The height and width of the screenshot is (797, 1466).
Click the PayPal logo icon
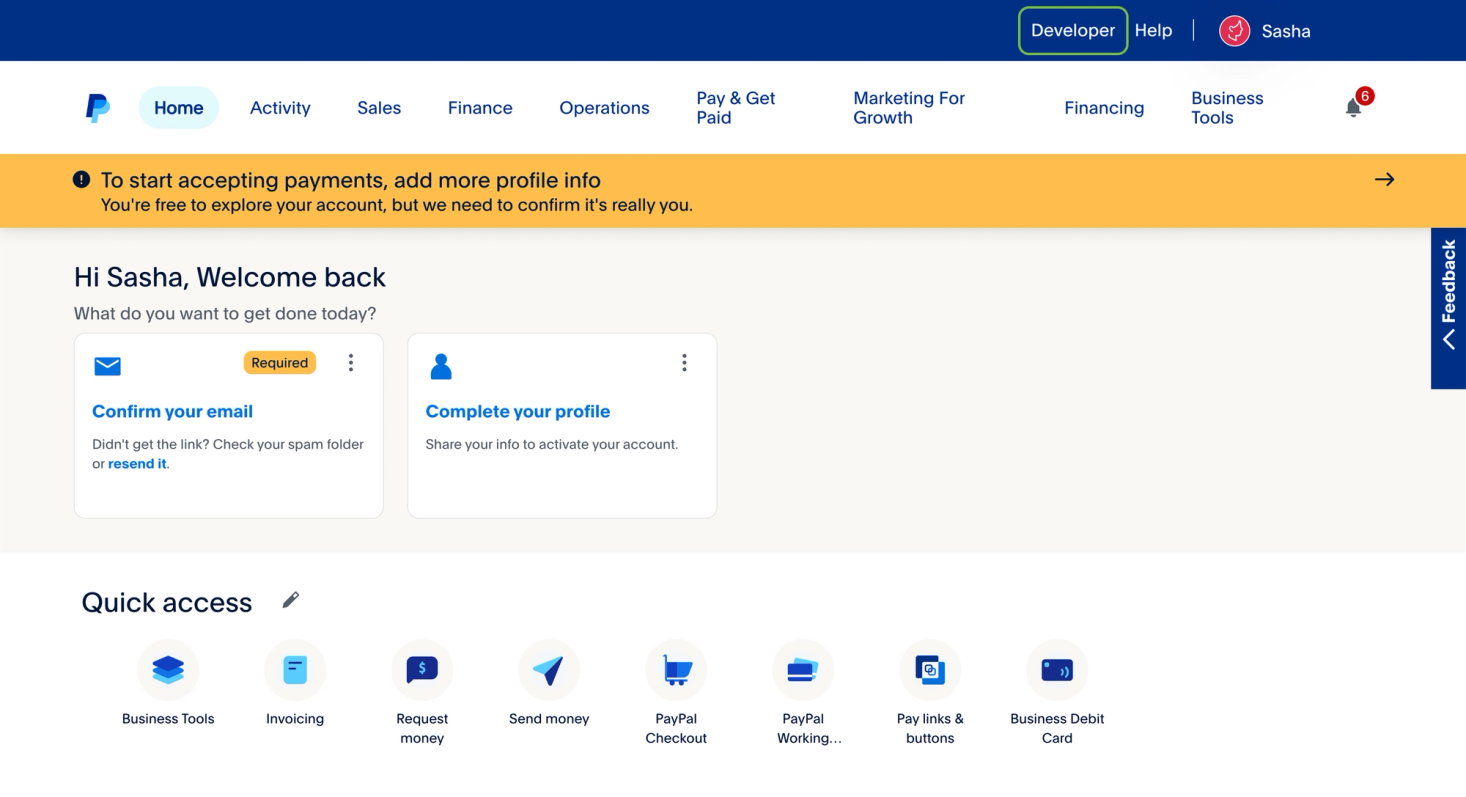coord(97,108)
